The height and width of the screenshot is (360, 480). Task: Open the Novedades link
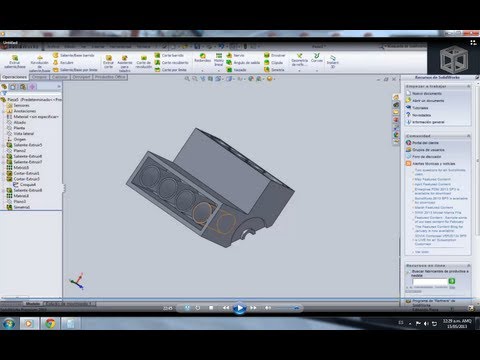click(x=421, y=115)
